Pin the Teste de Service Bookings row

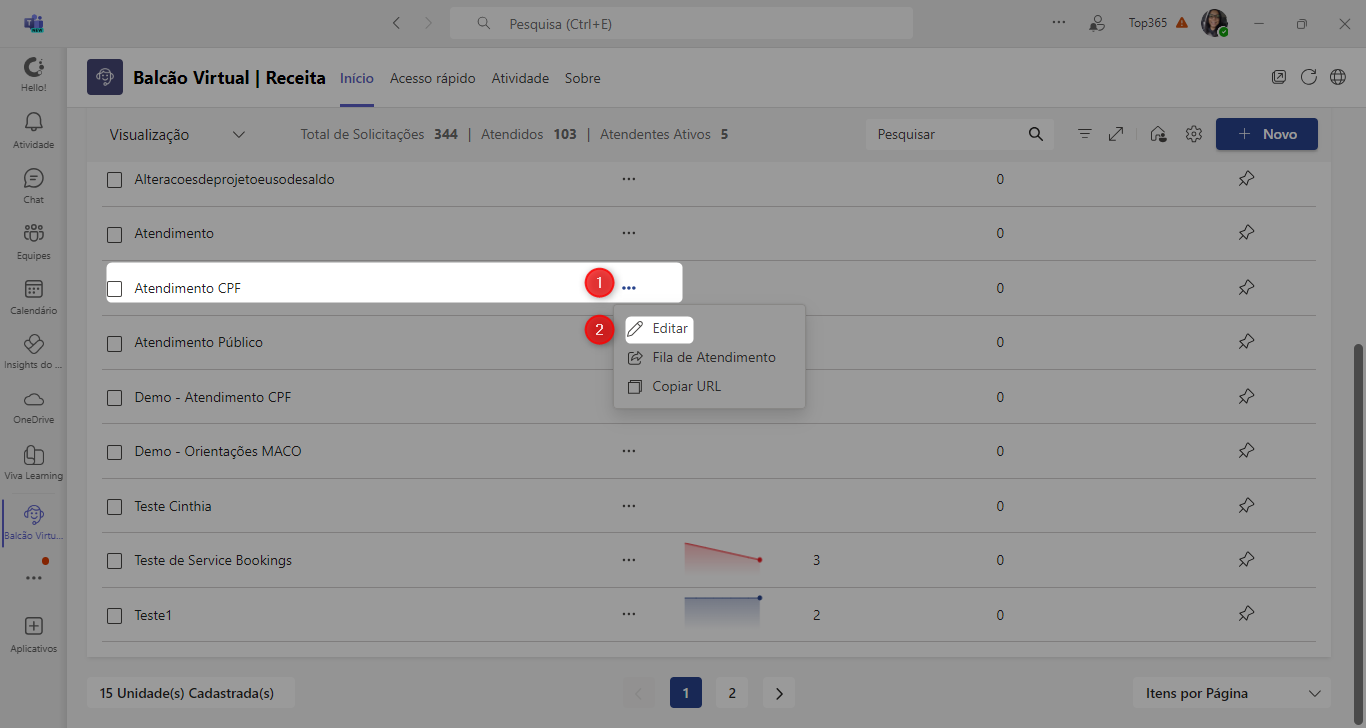point(1246,560)
